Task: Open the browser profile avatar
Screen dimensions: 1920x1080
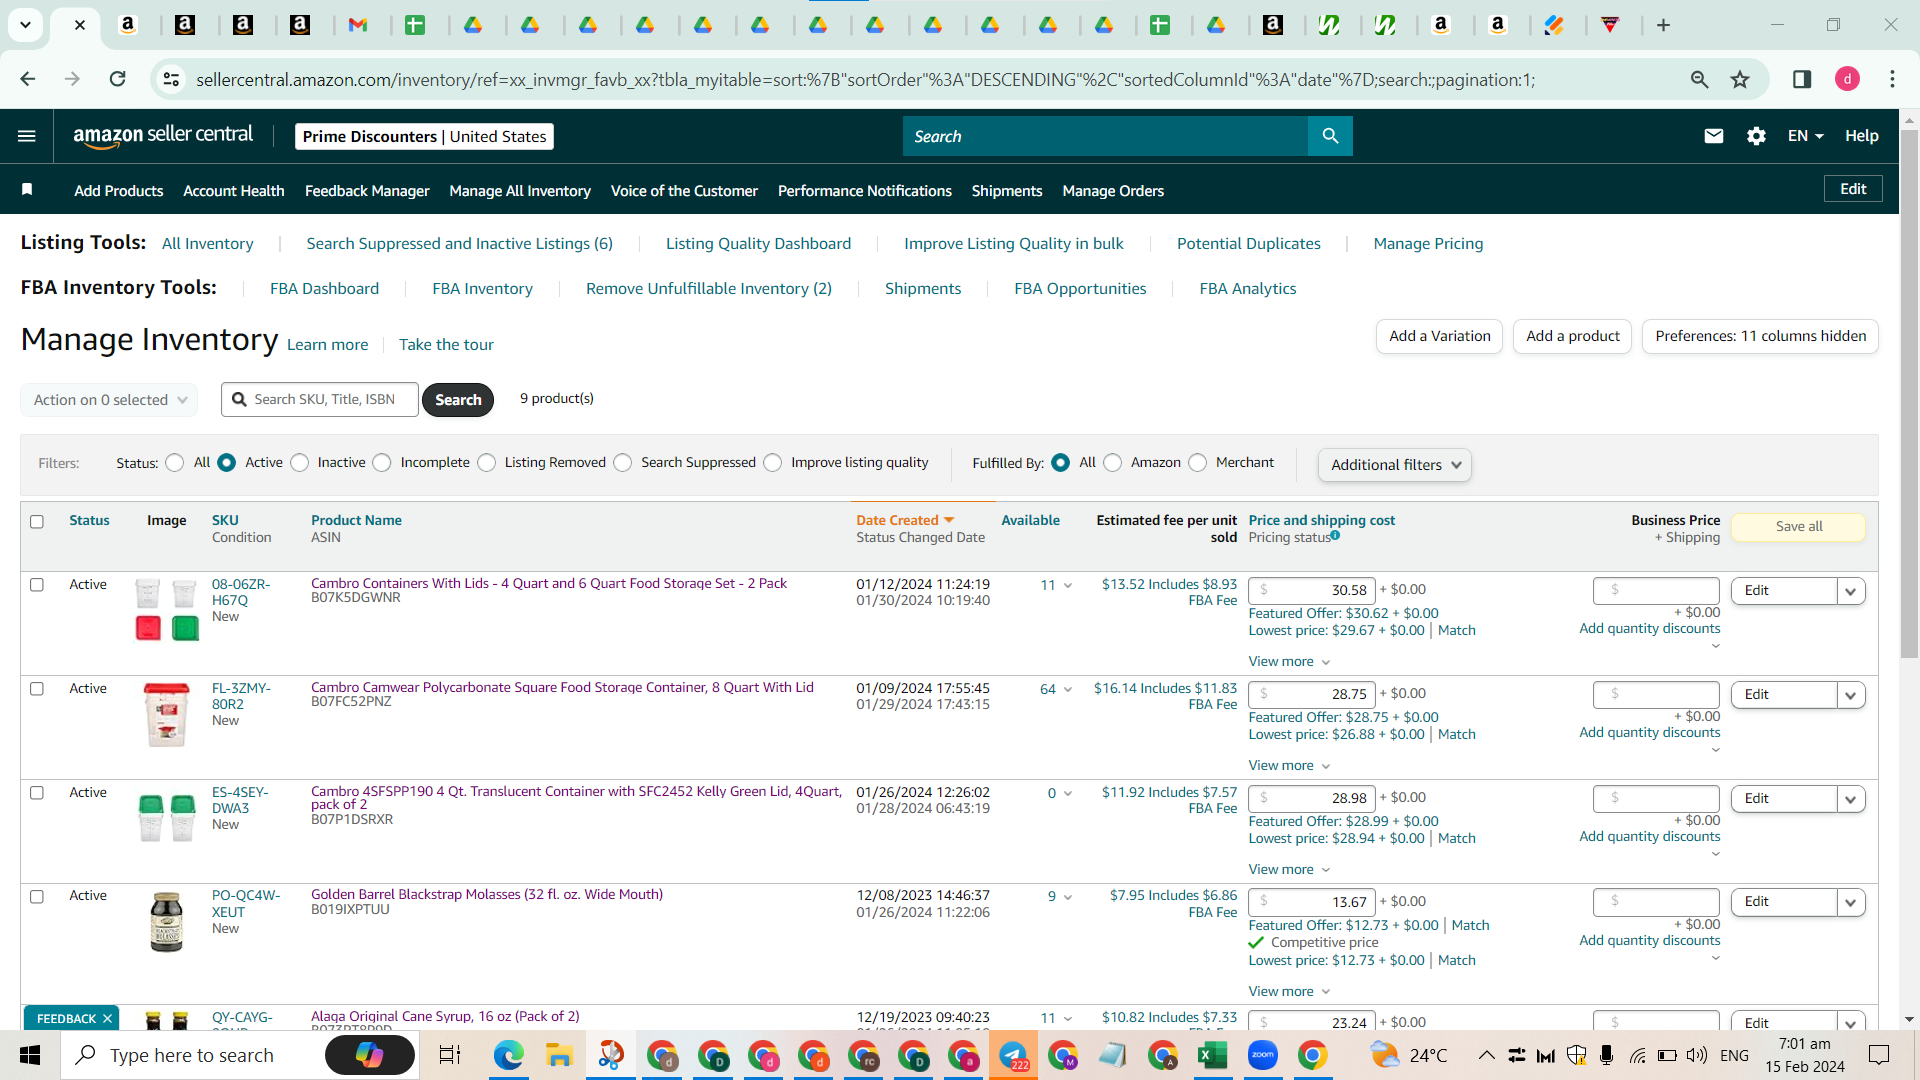Action: (1847, 79)
